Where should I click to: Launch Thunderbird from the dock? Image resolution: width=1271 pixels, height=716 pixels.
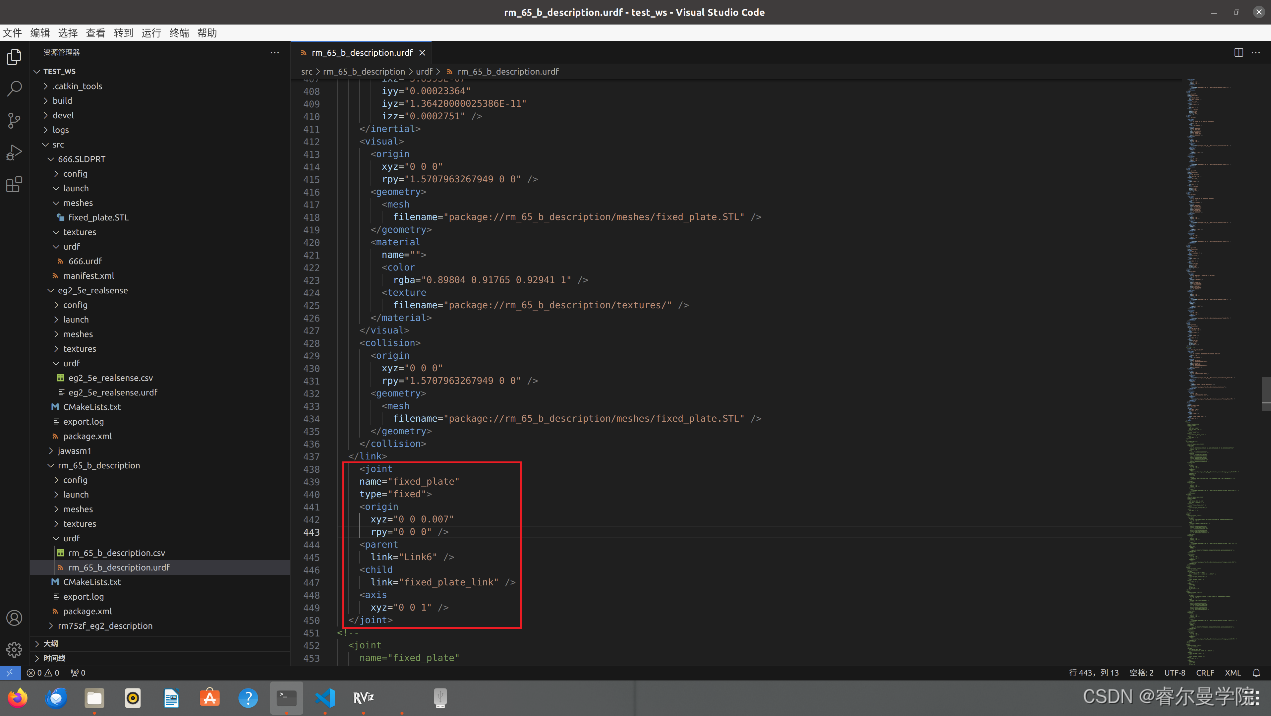tap(56, 698)
